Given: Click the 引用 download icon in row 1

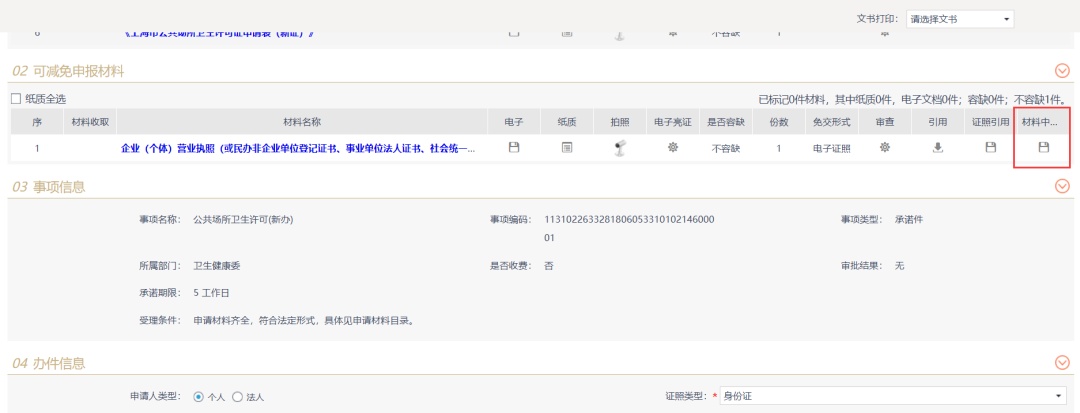Looking at the screenshot, I should coord(937,148).
